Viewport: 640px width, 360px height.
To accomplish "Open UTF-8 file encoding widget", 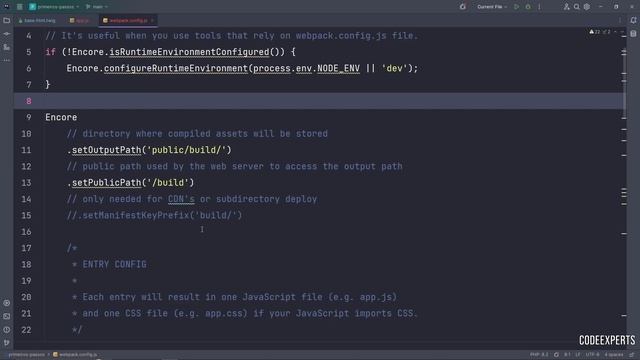I will 592,354.
